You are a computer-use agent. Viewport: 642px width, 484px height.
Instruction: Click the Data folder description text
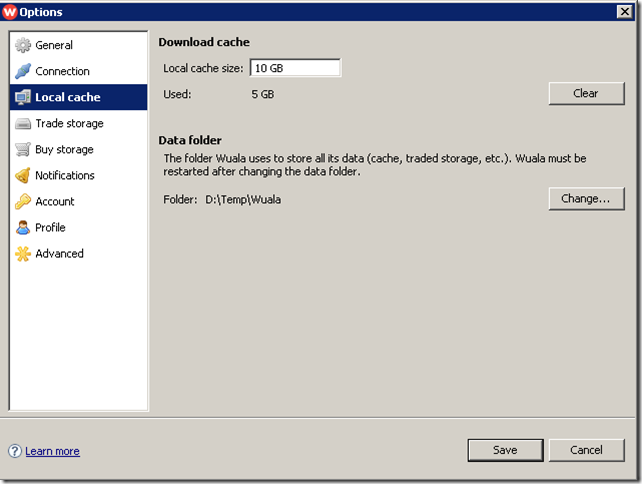point(375,165)
